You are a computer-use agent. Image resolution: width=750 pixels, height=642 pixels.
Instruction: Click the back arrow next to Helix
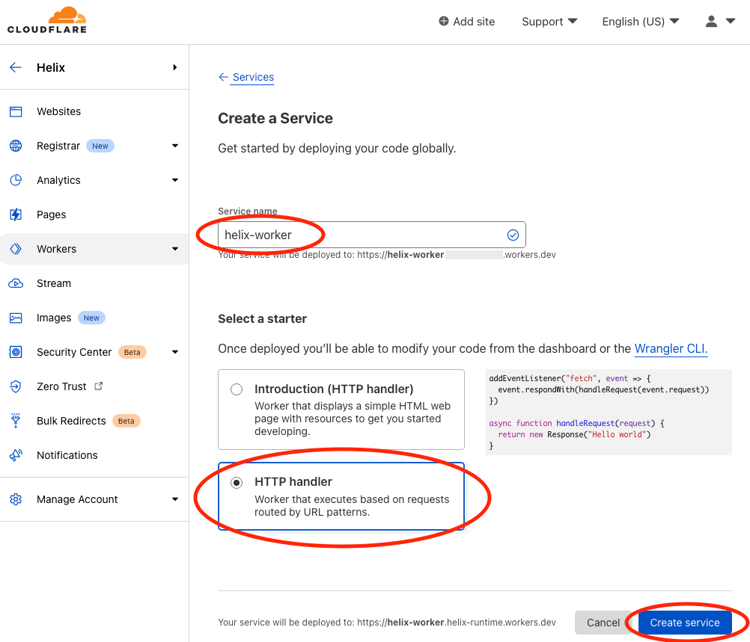pyautogui.click(x=16, y=67)
